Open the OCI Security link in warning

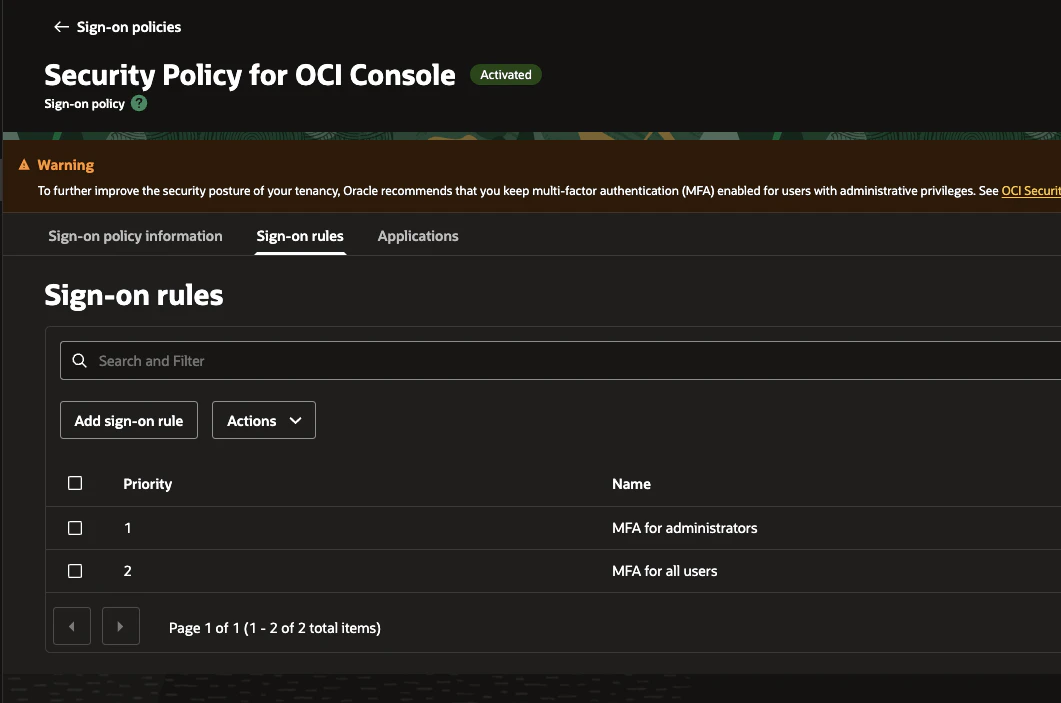click(1031, 191)
